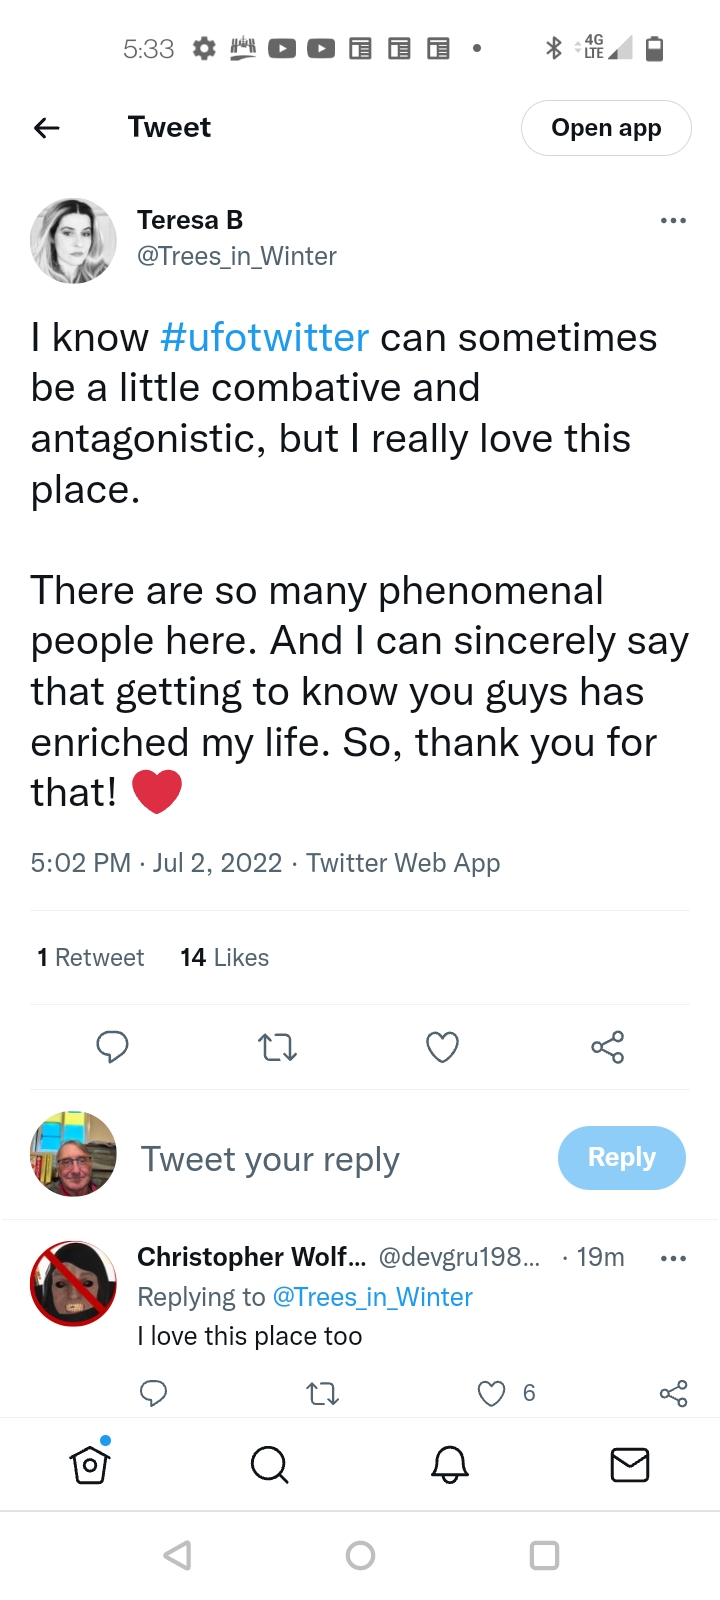Retweet Teresa B's main tweet
Image resolution: width=720 pixels, height=1600 pixels.
click(x=277, y=1047)
